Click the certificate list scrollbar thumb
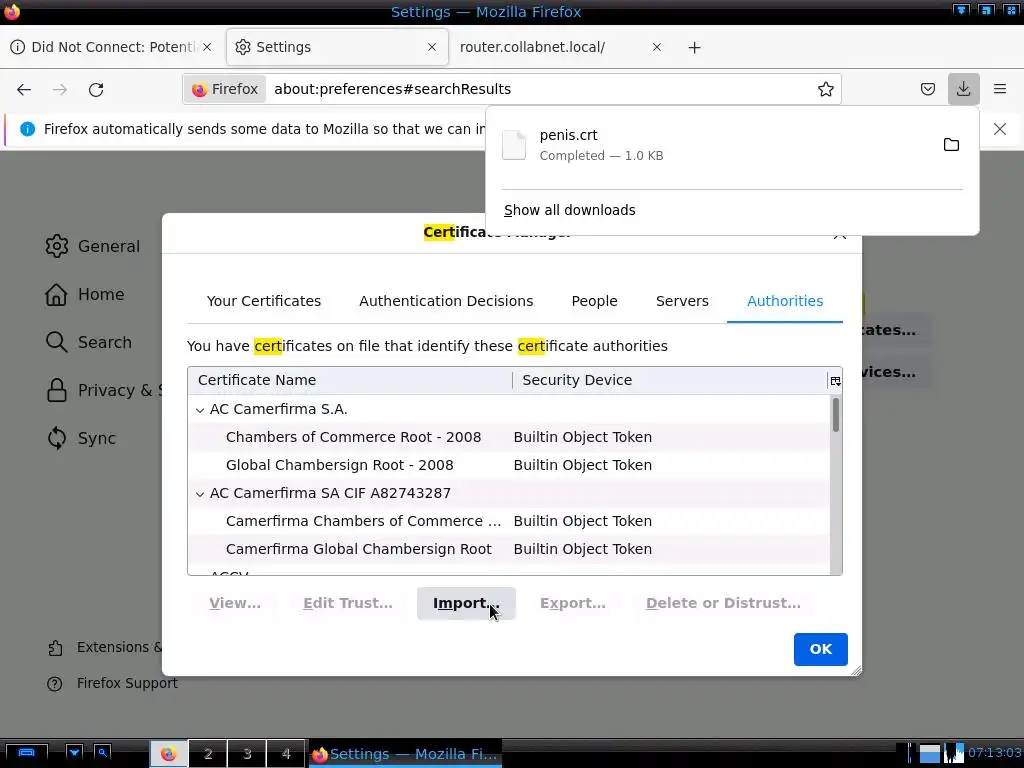Image resolution: width=1024 pixels, height=768 pixels. (835, 415)
